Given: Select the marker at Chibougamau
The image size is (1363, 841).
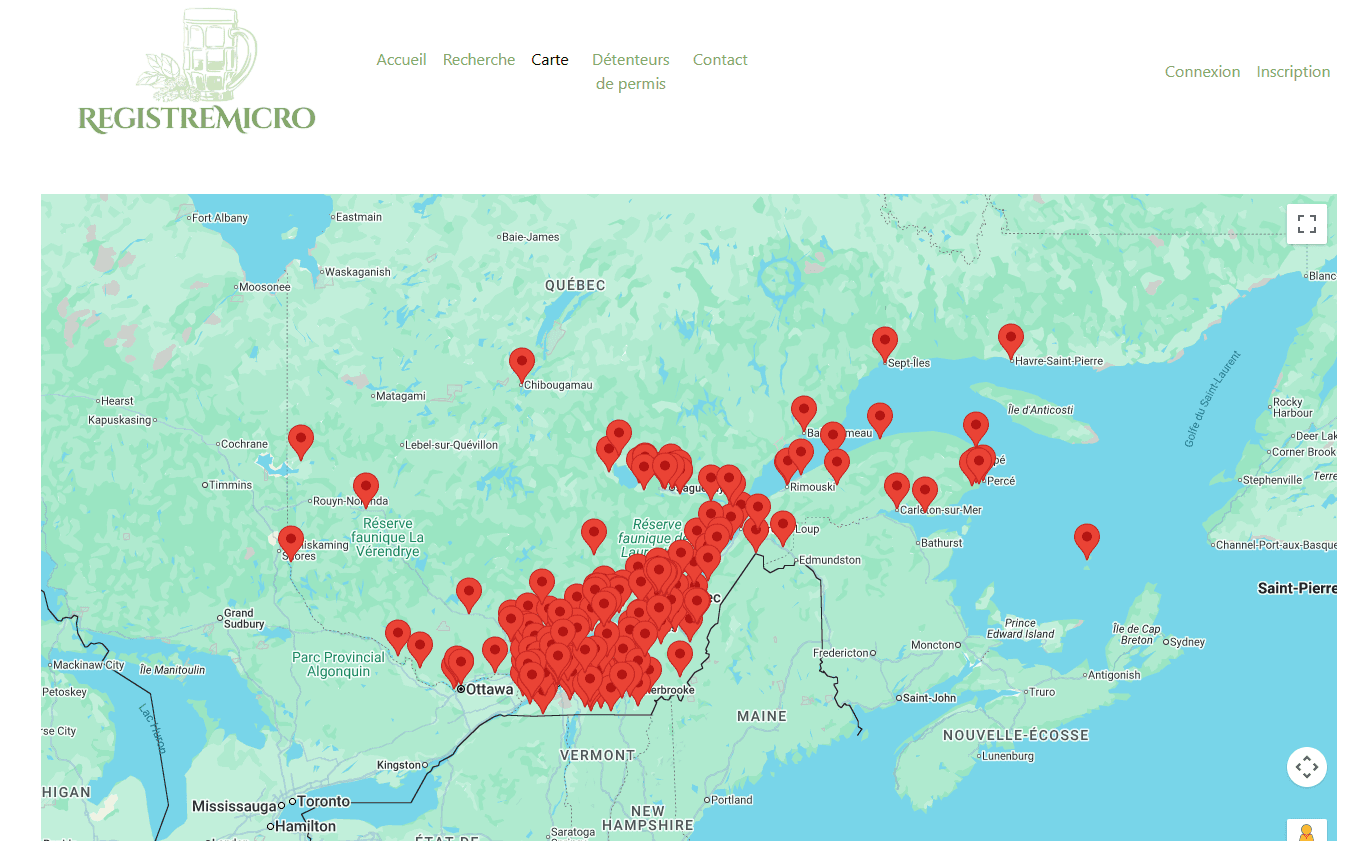Looking at the screenshot, I should [x=521, y=363].
